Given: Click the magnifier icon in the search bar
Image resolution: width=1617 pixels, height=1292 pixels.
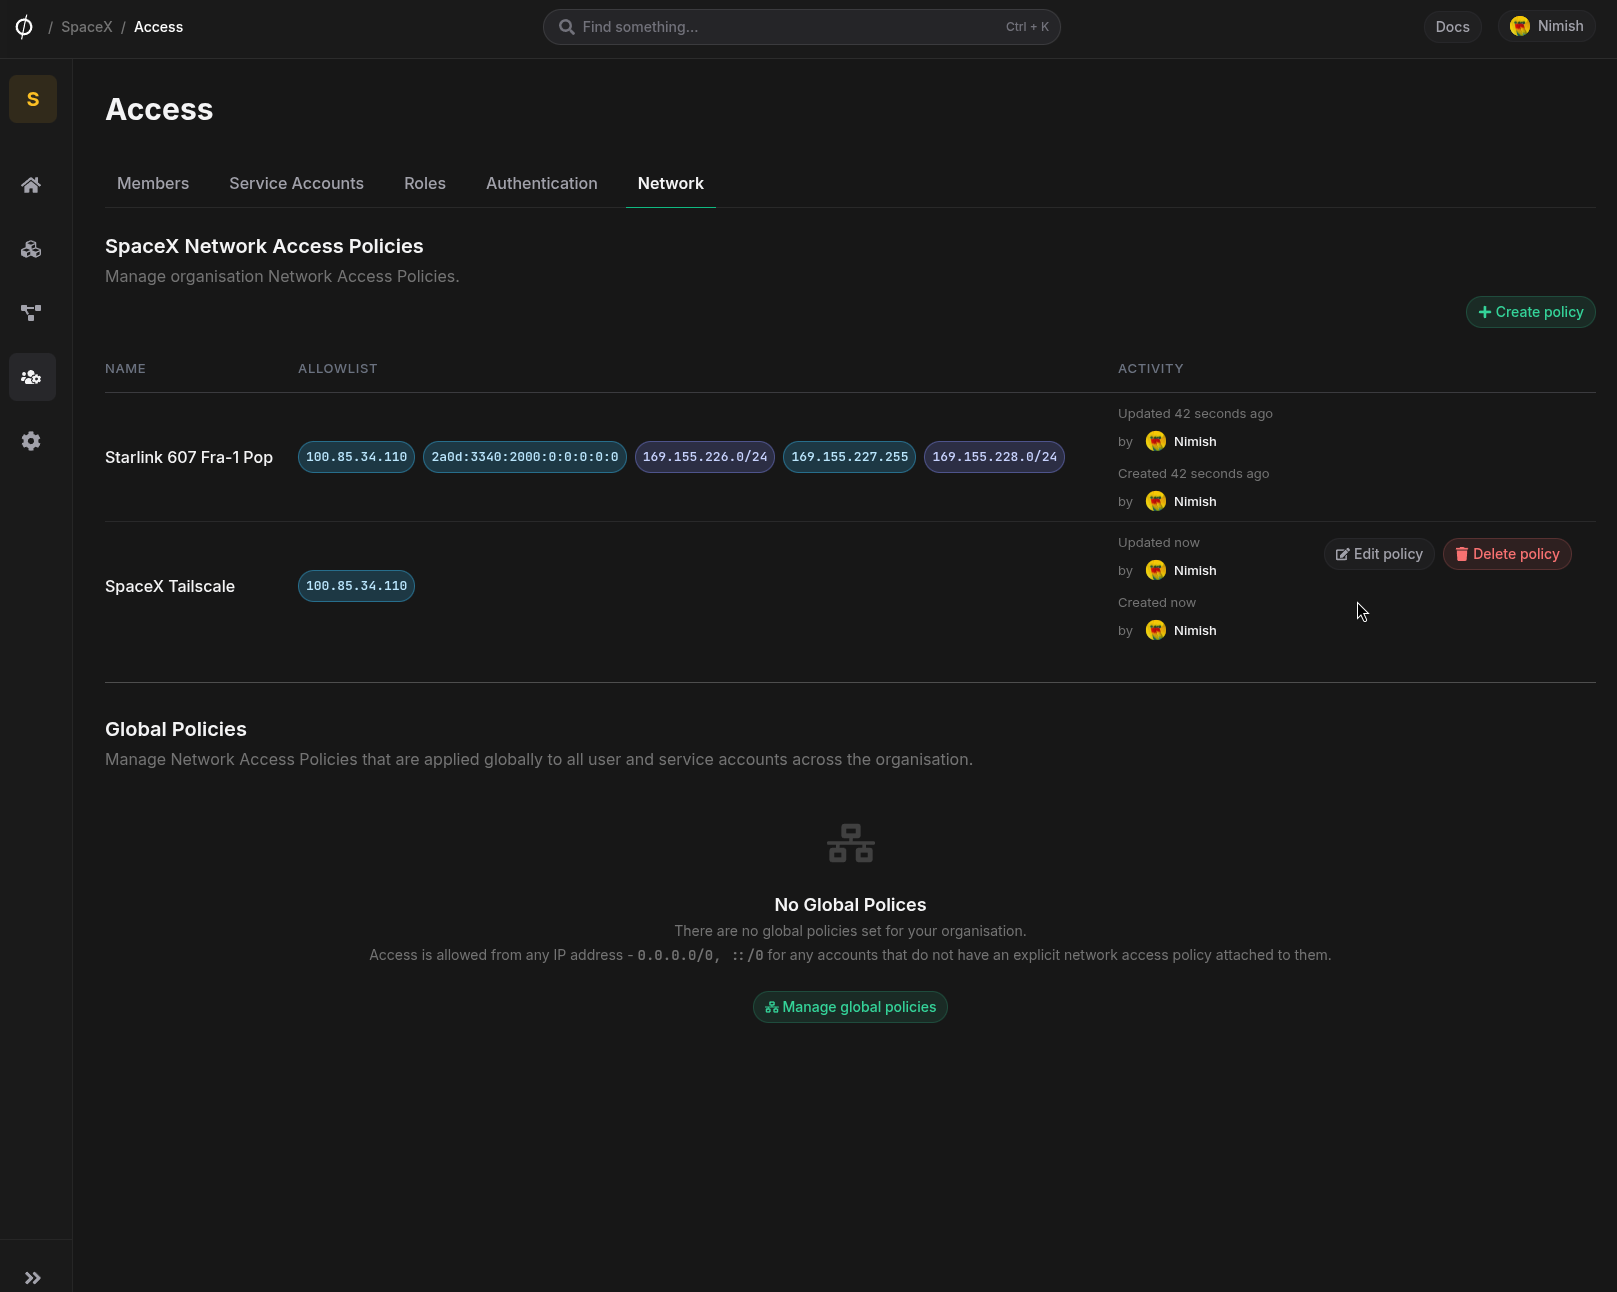Looking at the screenshot, I should (566, 27).
